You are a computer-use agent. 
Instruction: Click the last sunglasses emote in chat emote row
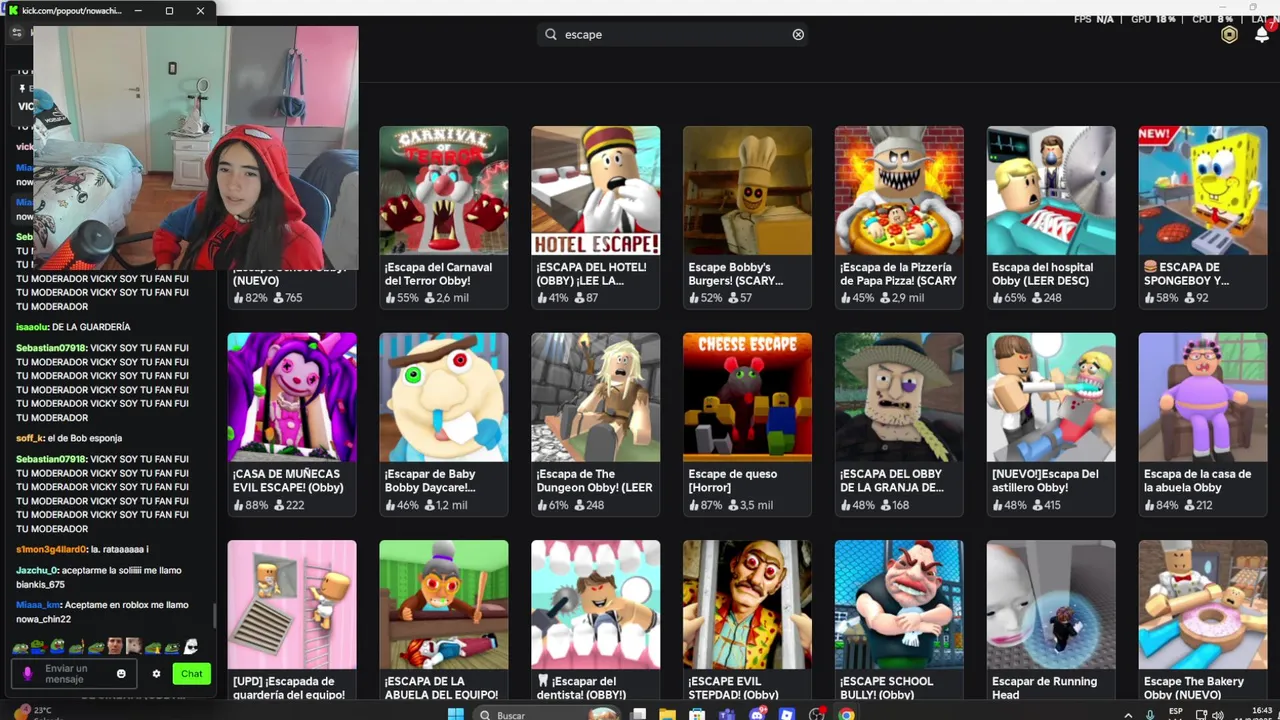click(x=191, y=646)
